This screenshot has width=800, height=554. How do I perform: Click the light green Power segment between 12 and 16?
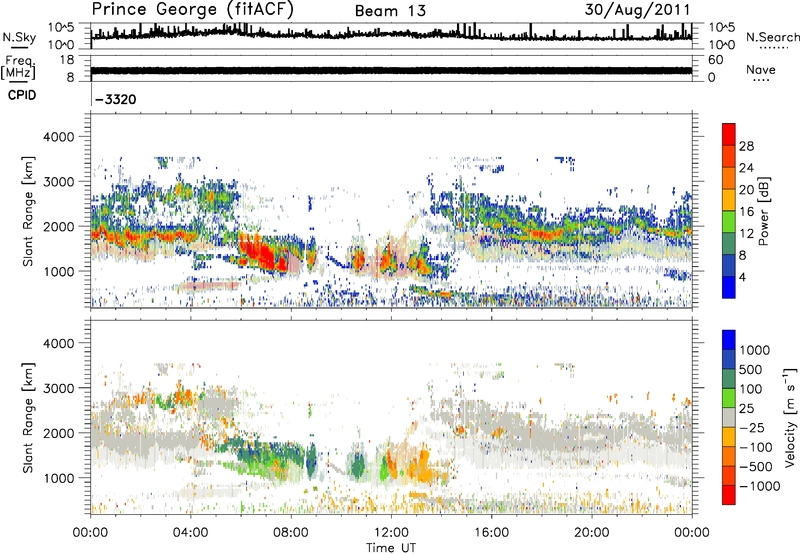tap(729, 221)
